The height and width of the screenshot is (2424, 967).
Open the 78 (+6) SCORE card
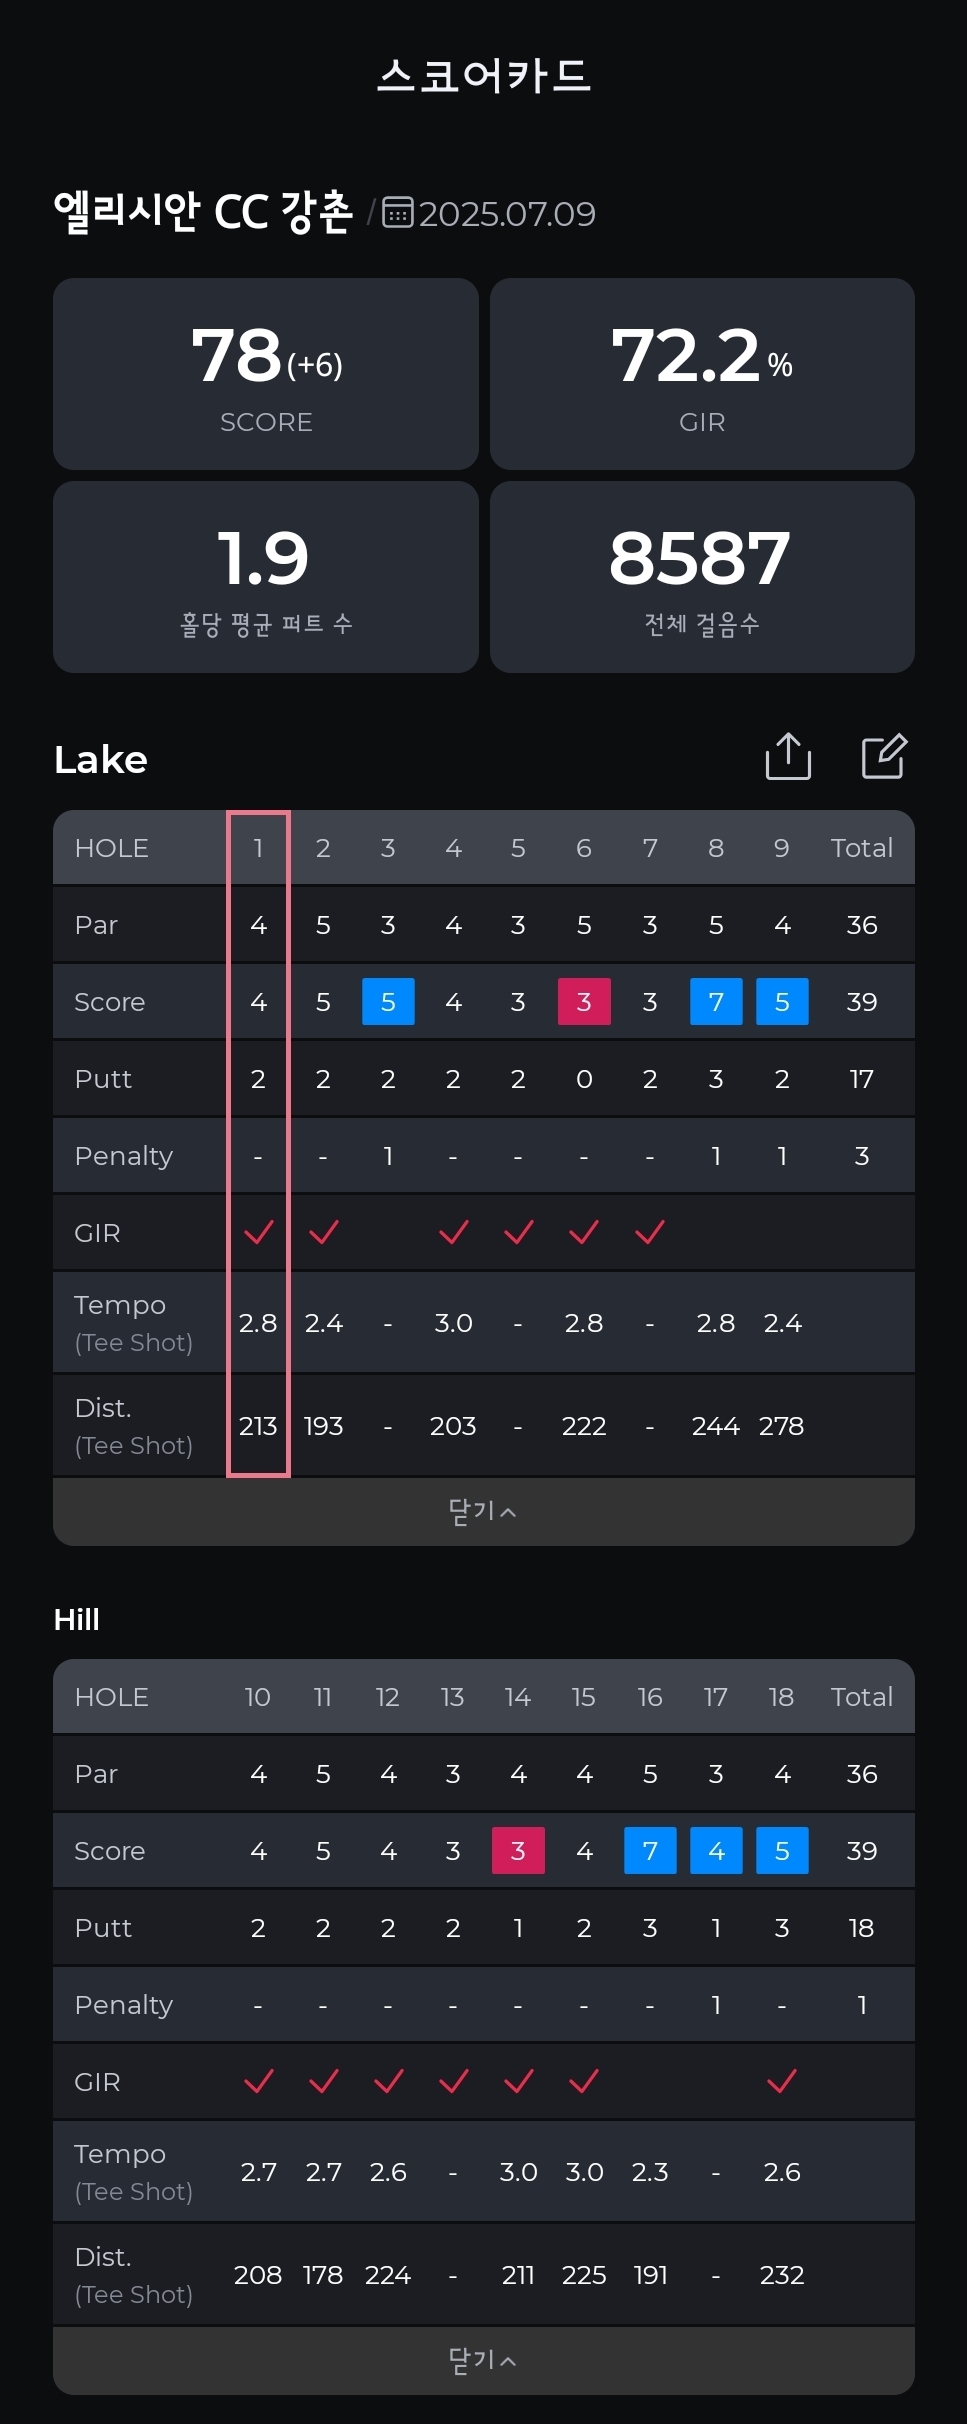[266, 374]
